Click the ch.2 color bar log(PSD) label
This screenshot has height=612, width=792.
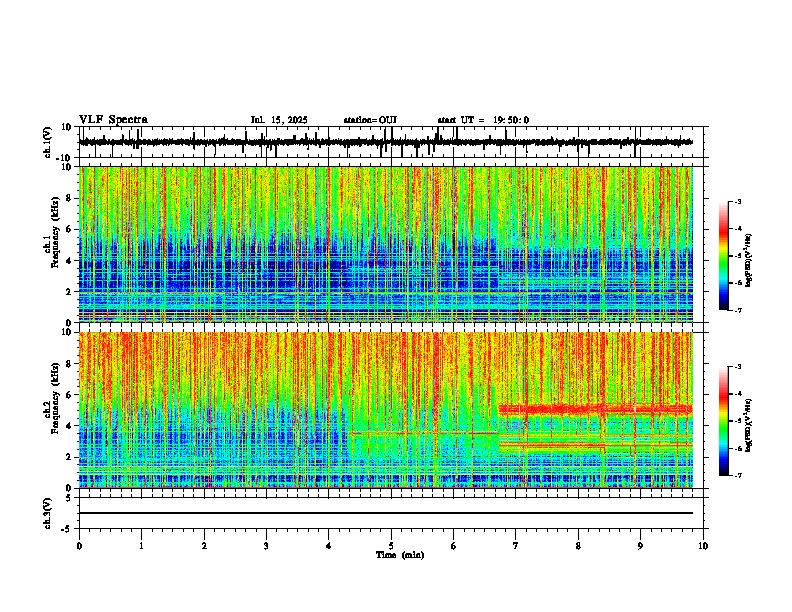pyautogui.click(x=749, y=423)
